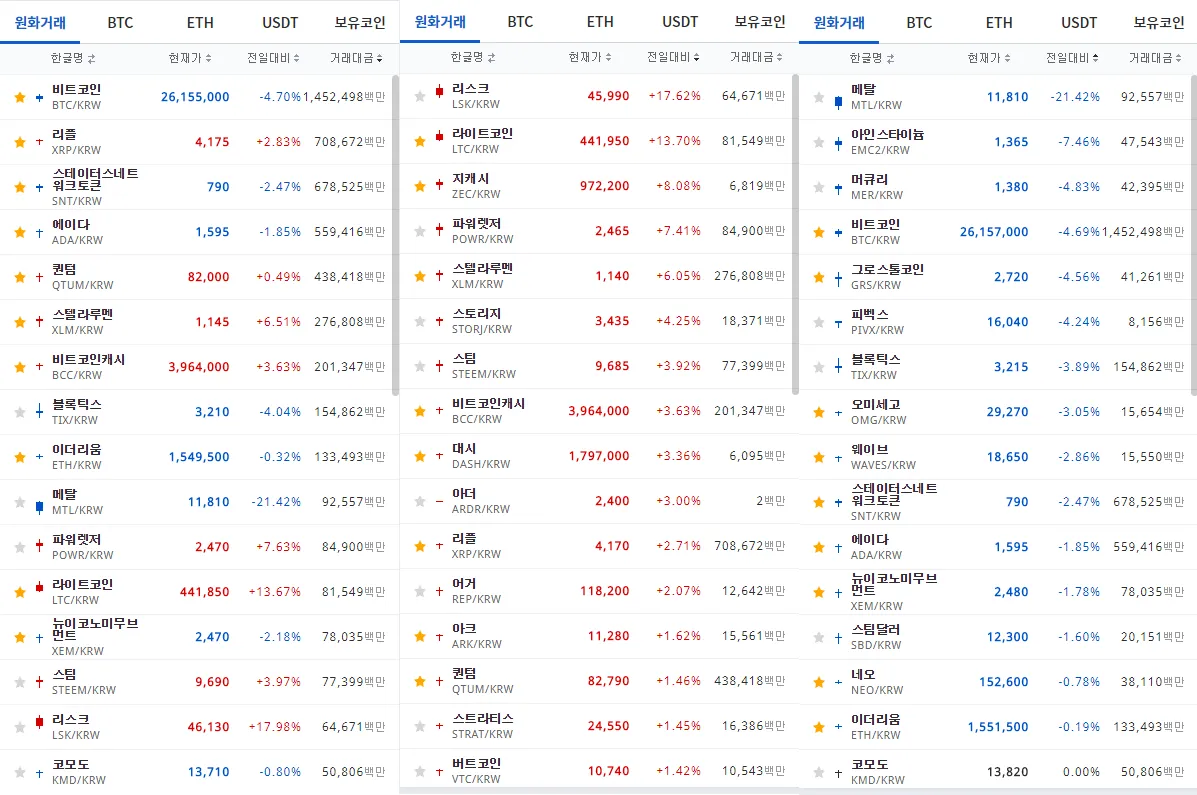Click the candle icon beside VTC/KRW
The width and height of the screenshot is (1197, 795).
[x=439, y=771]
